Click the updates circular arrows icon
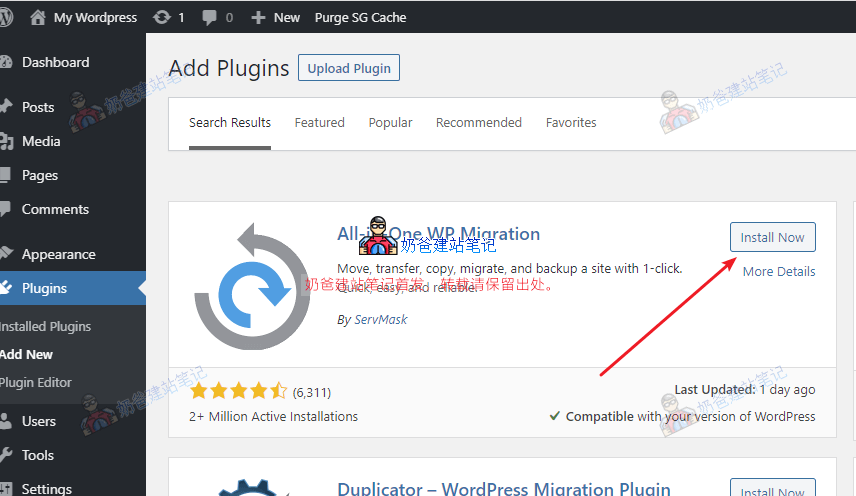The image size is (856, 496). 162,17
